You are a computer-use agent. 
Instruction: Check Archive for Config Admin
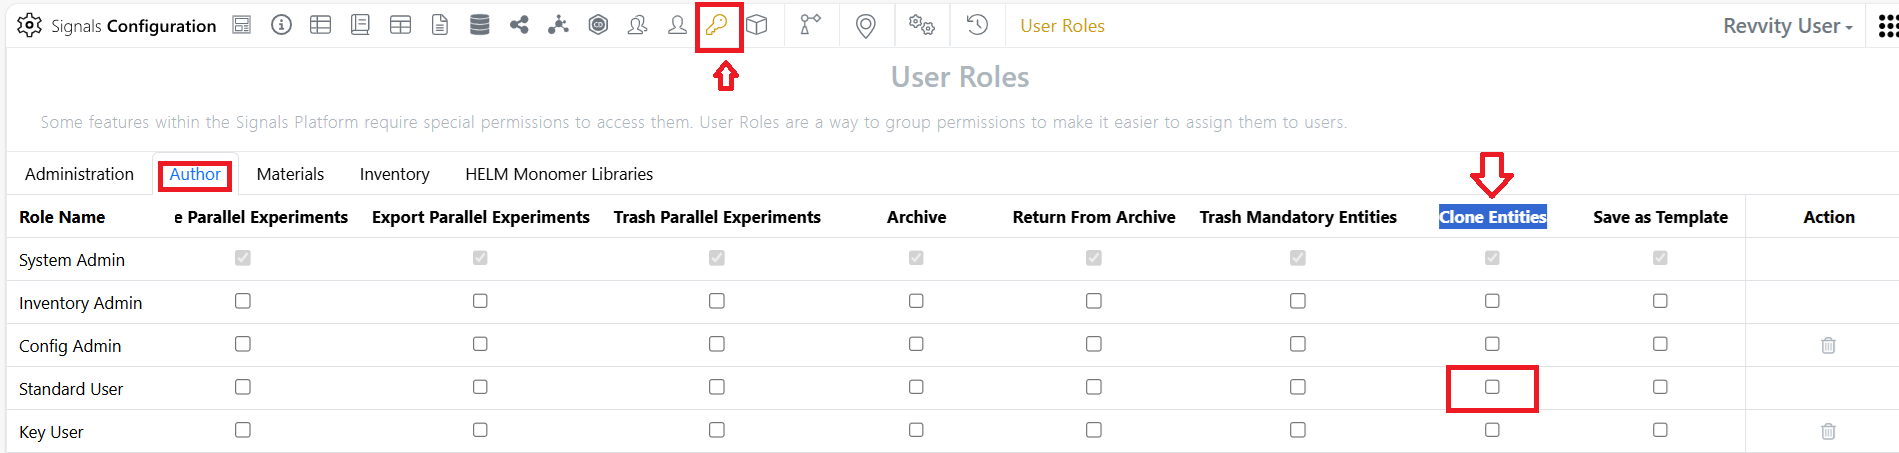(916, 344)
